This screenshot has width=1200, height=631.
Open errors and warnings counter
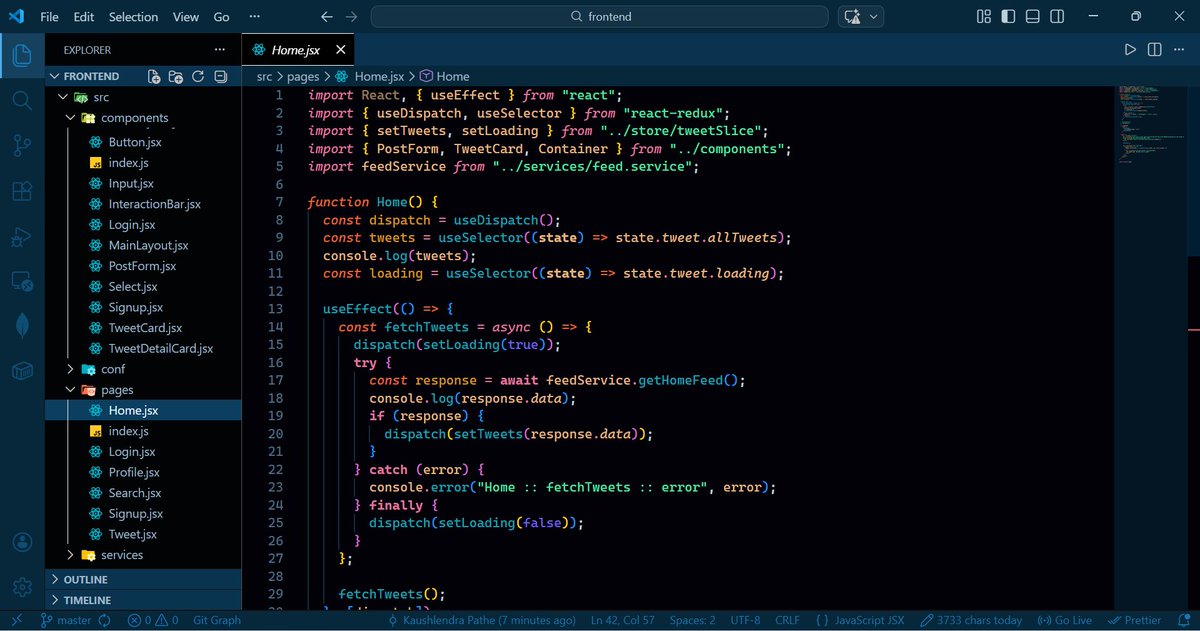point(153,620)
